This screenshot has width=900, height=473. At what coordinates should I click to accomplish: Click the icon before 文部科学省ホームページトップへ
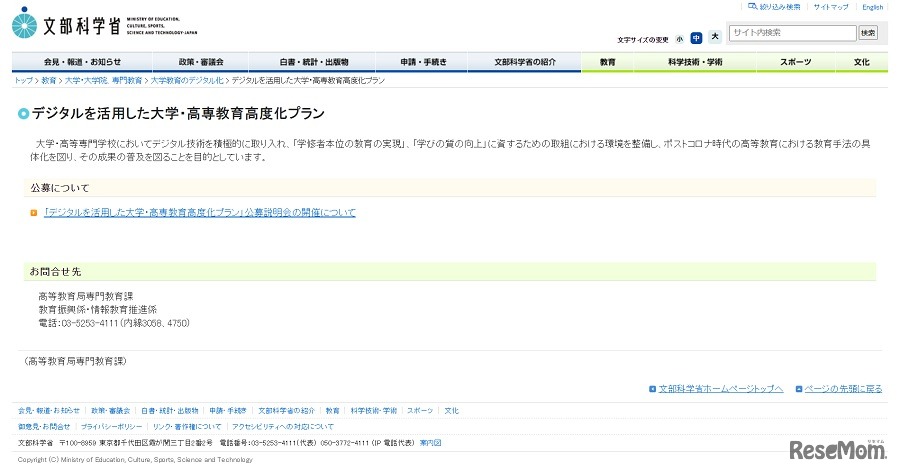[x=653, y=389]
